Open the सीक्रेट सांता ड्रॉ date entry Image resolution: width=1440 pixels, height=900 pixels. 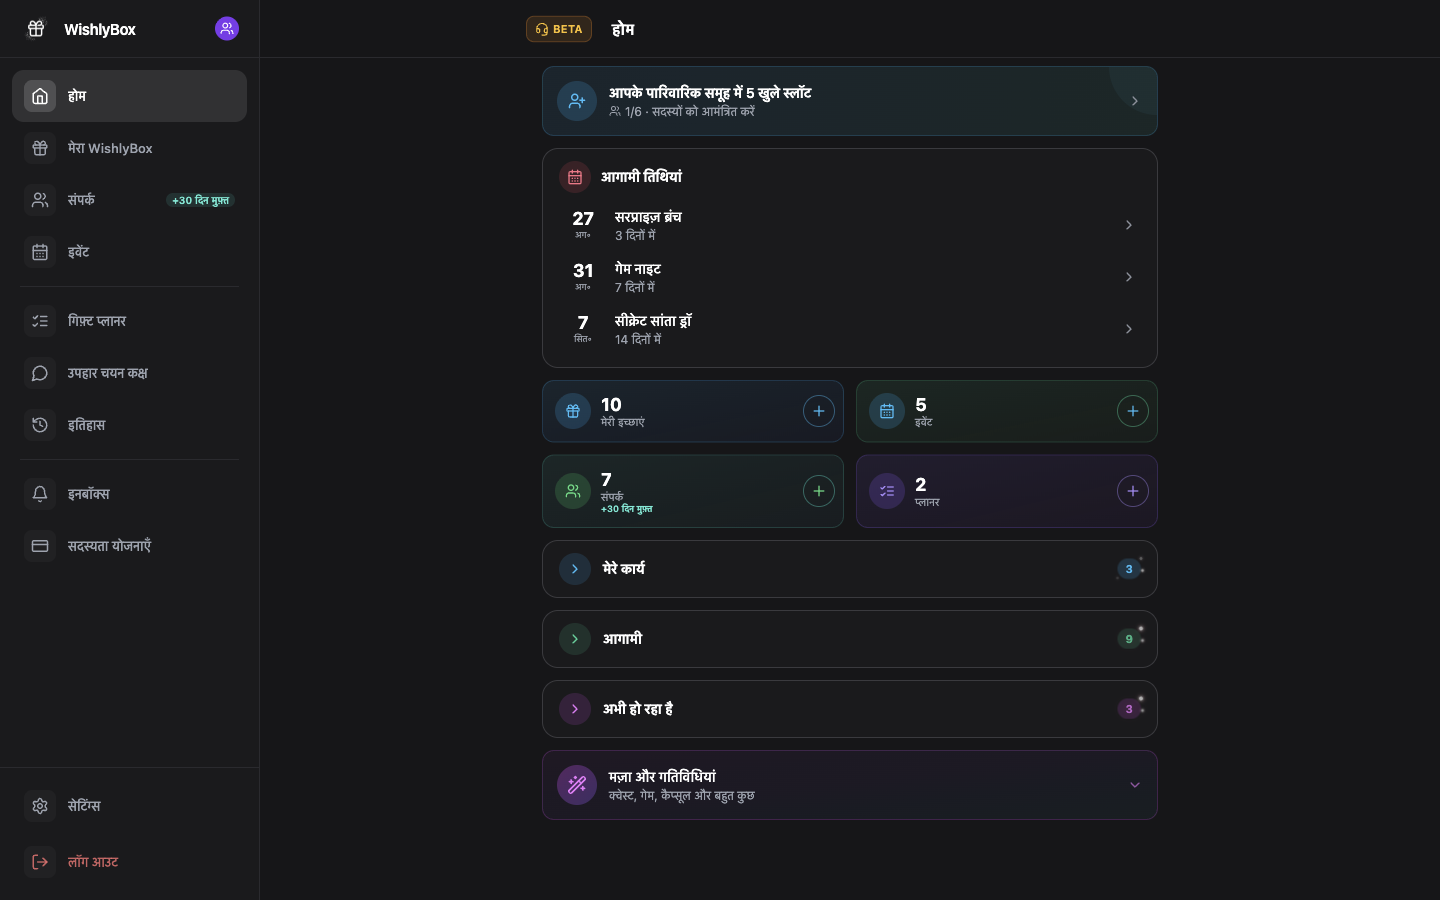point(850,329)
